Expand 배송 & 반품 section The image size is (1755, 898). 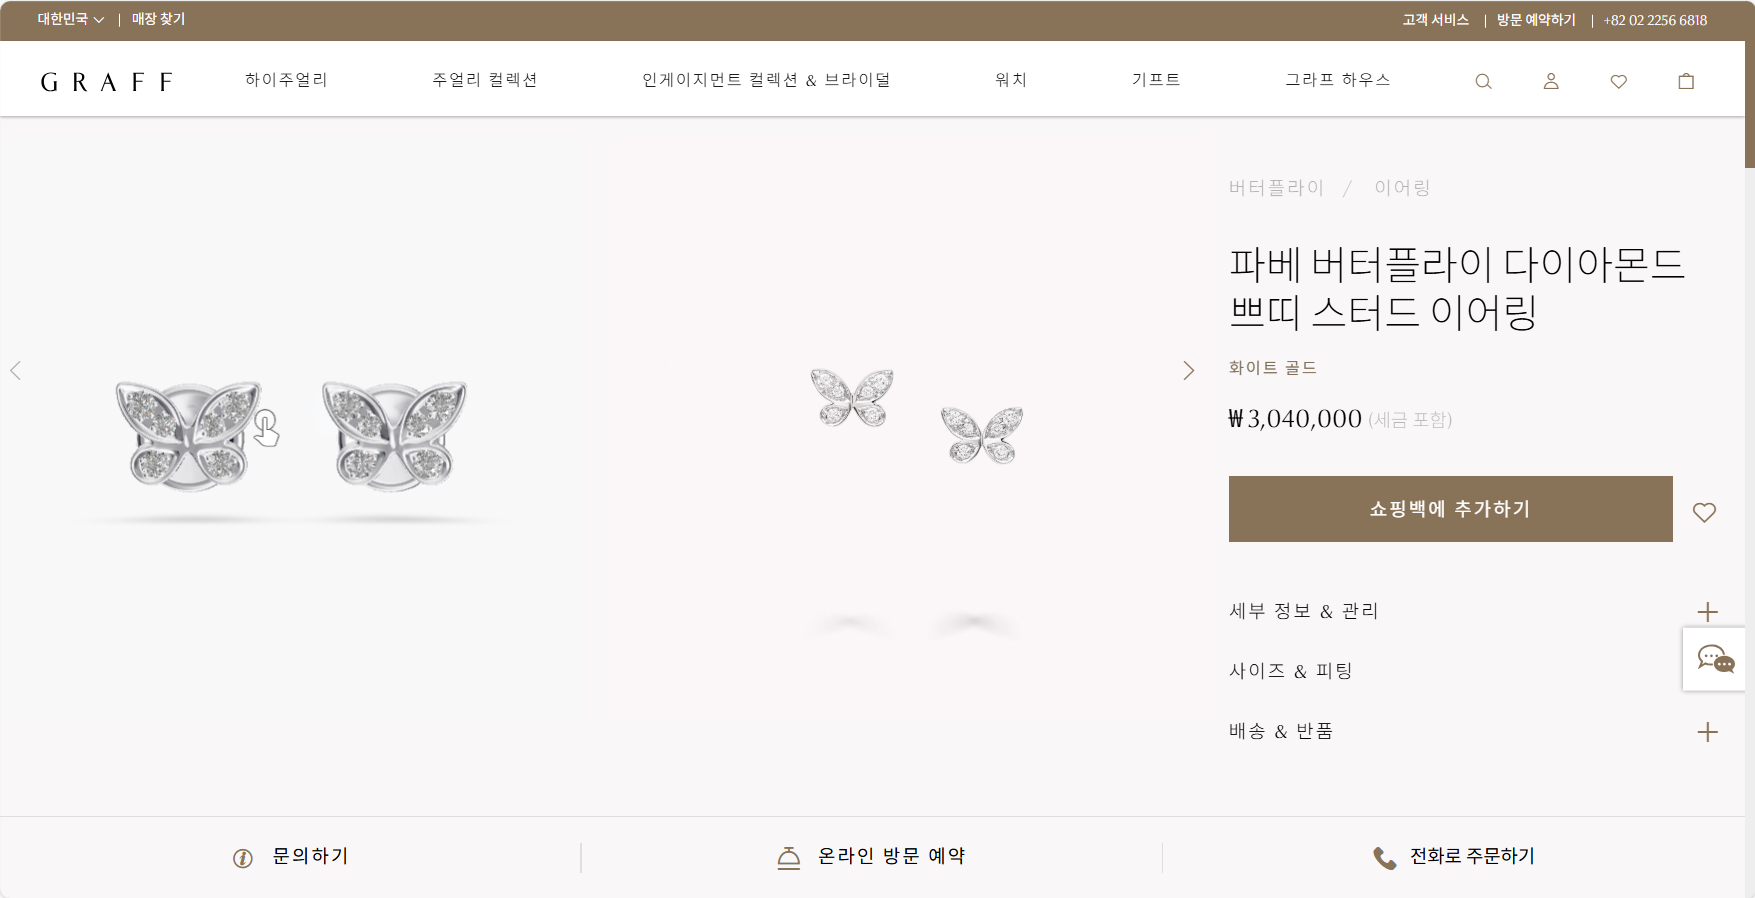pos(1473,731)
